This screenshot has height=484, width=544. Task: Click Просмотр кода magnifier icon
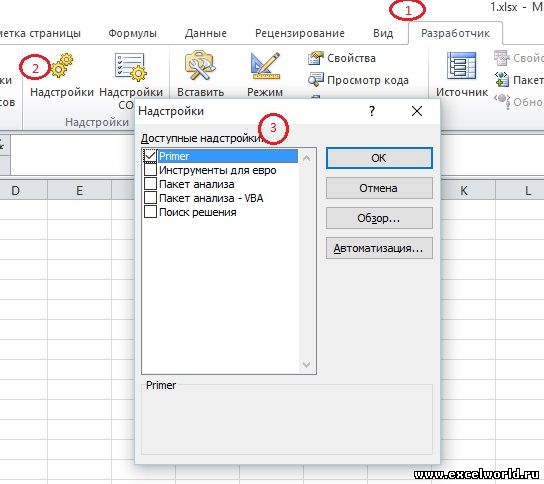316,80
